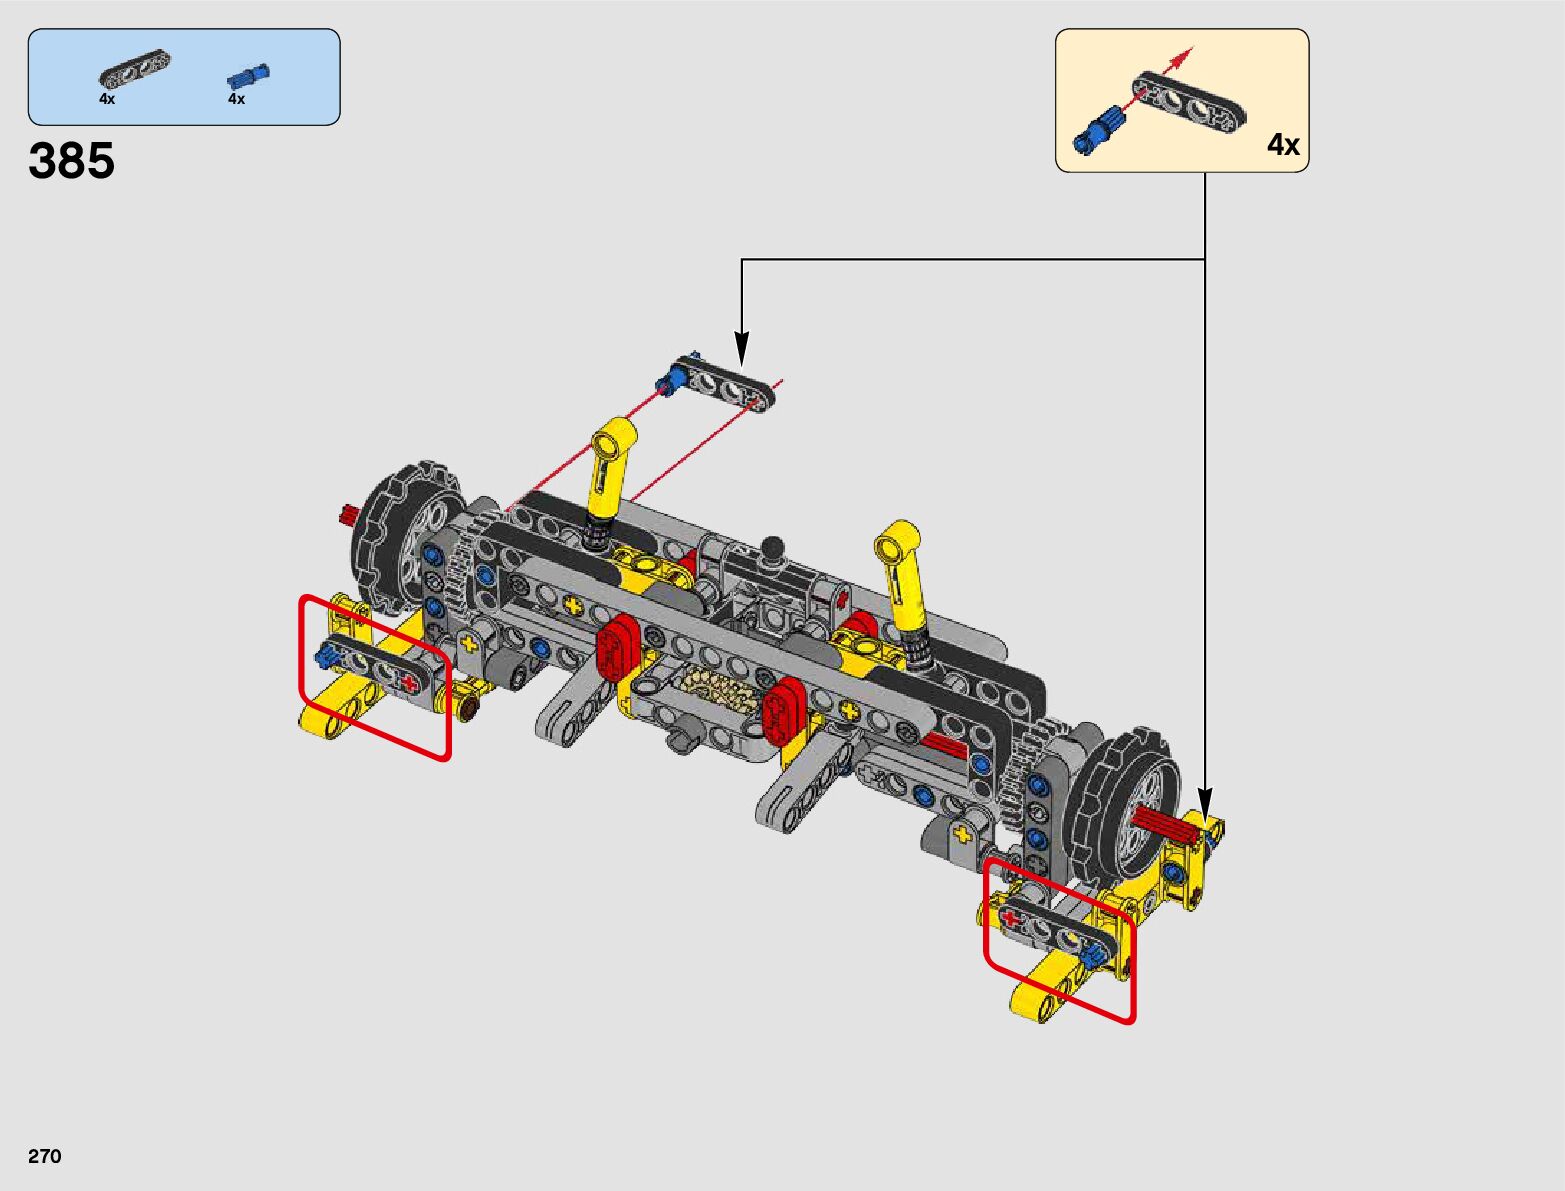The image size is (1565, 1191).
Task: Click the red axle through the right wheel
Action: [x=1160, y=824]
